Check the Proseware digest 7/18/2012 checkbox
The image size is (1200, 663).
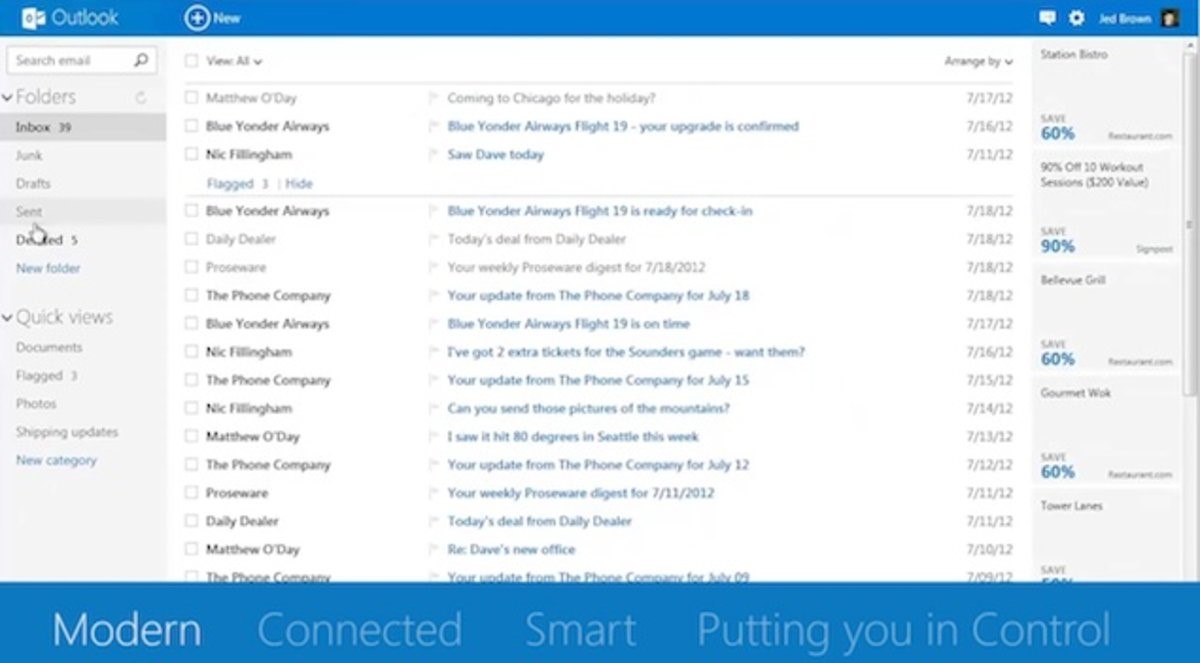tap(191, 267)
